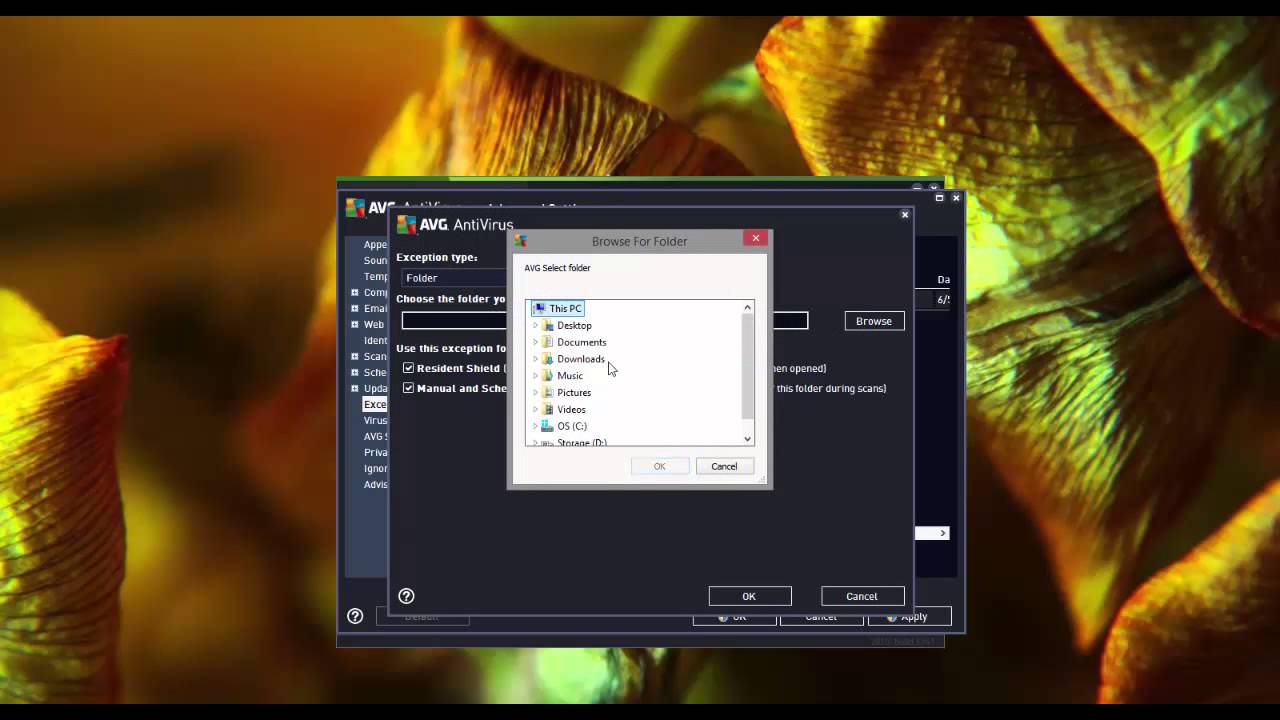Click the Videos folder icon
Image resolution: width=1280 pixels, height=720 pixels.
pyautogui.click(x=548, y=409)
